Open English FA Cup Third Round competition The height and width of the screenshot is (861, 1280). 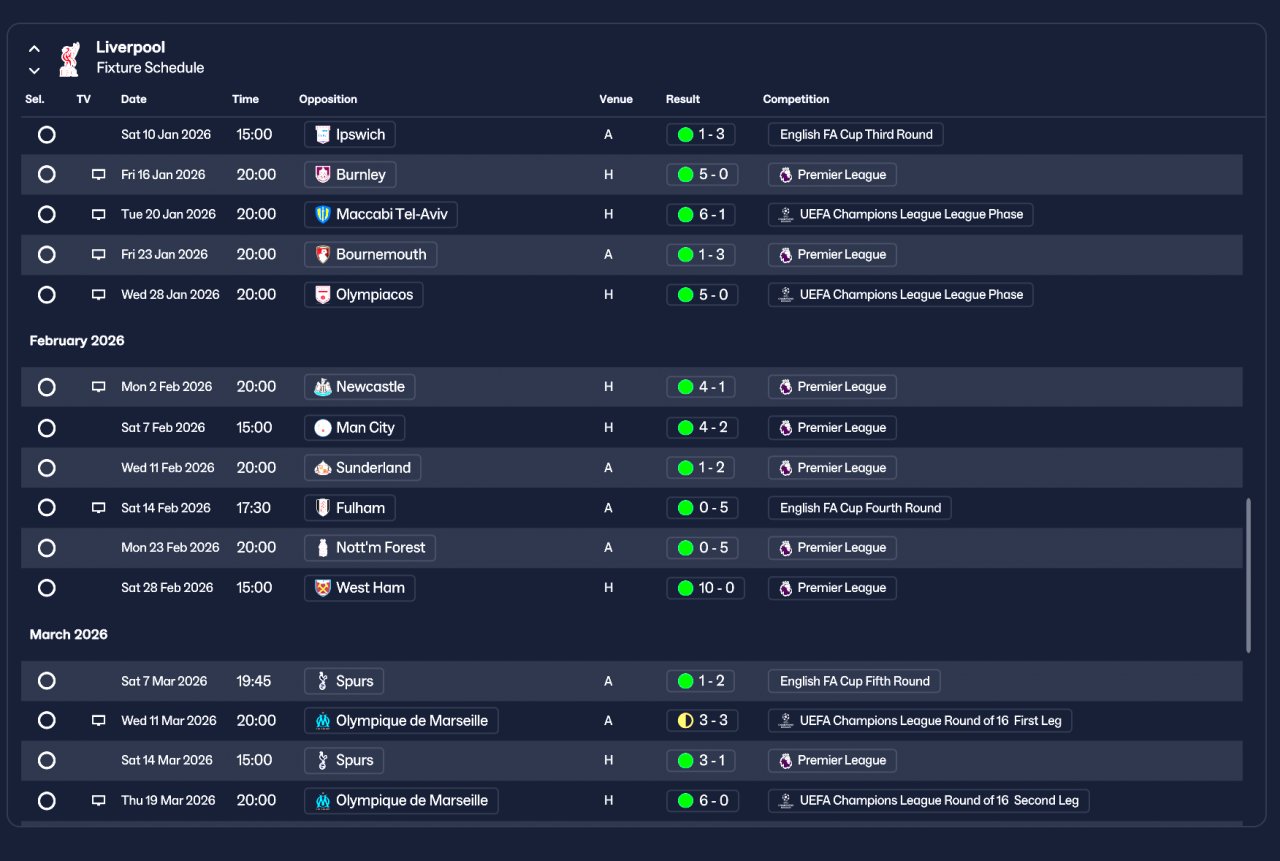(x=856, y=134)
